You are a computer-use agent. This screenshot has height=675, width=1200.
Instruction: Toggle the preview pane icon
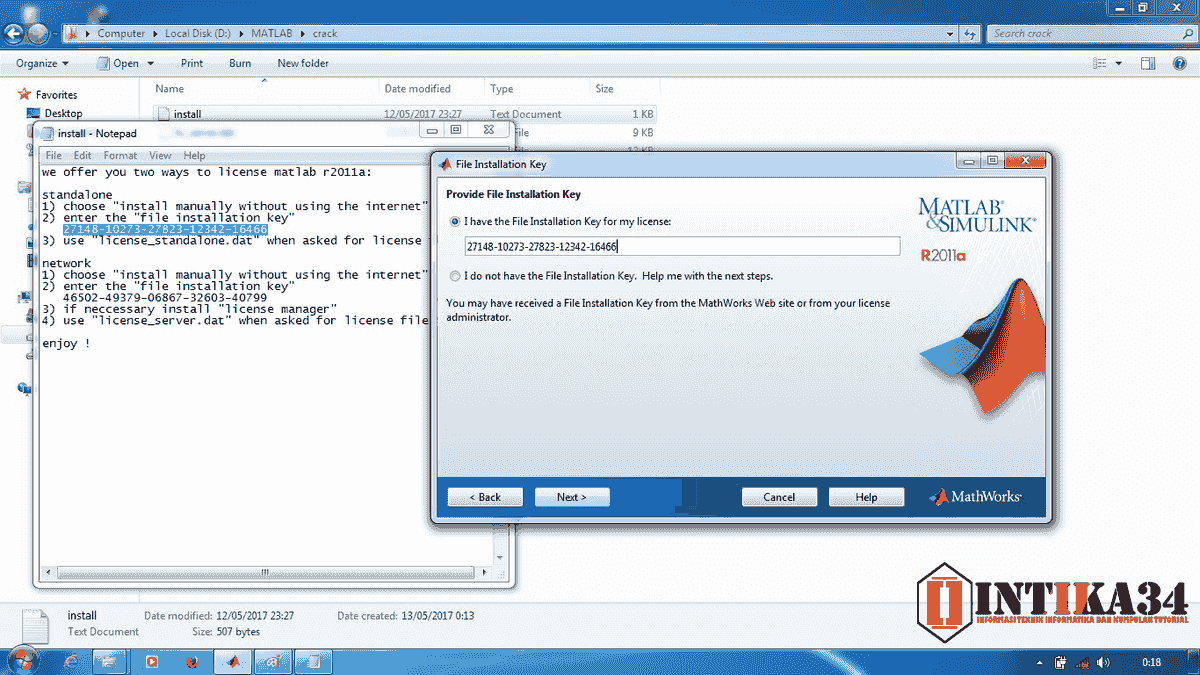[1150, 63]
